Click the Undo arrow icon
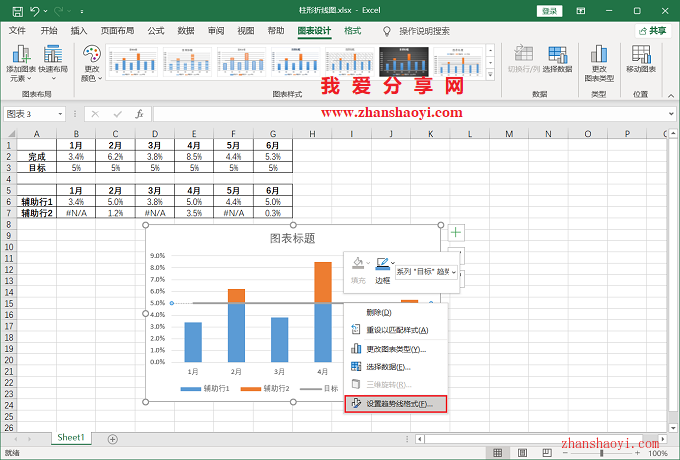 point(35,11)
